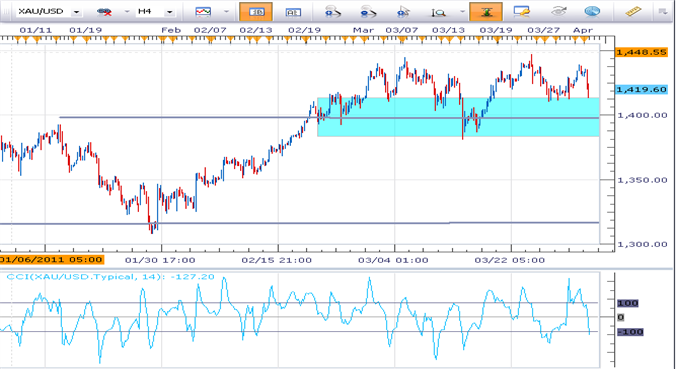Open the H4 timeframe dropdown
This screenshot has height=369, width=676.
click(x=169, y=12)
